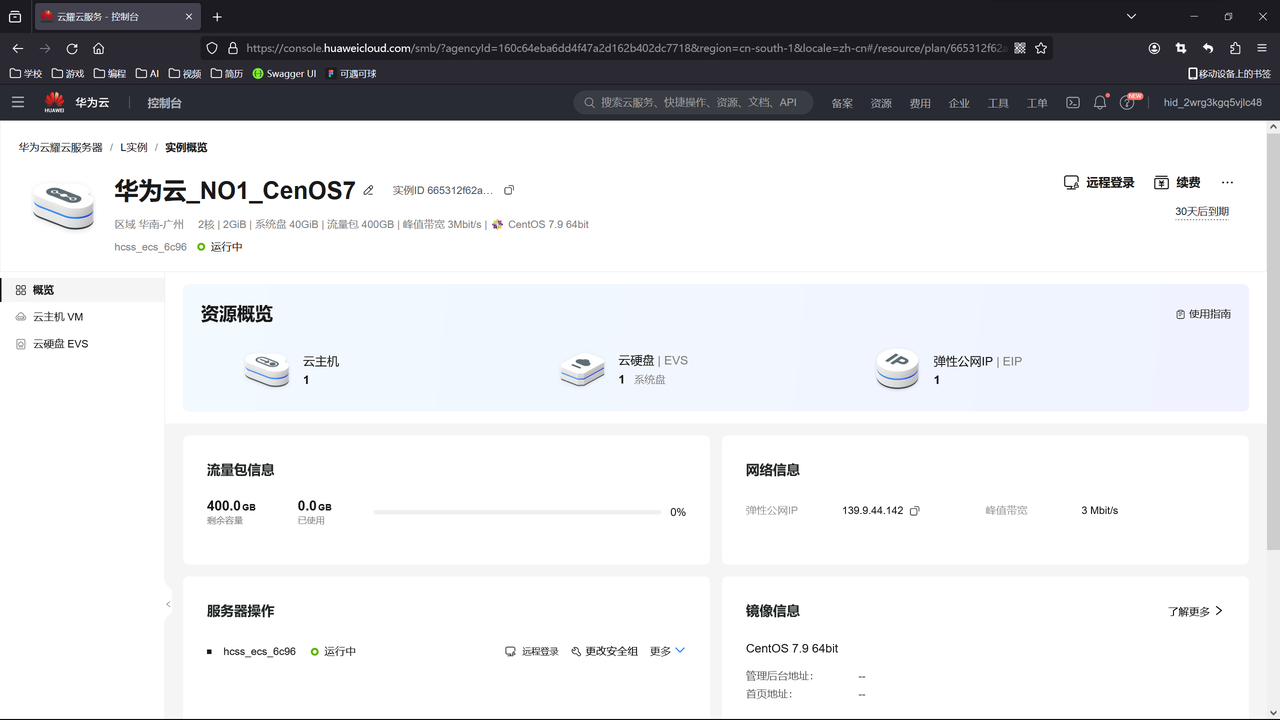Open the 简历 bookmarks folder
Image resolution: width=1280 pixels, height=720 pixels.
point(227,73)
